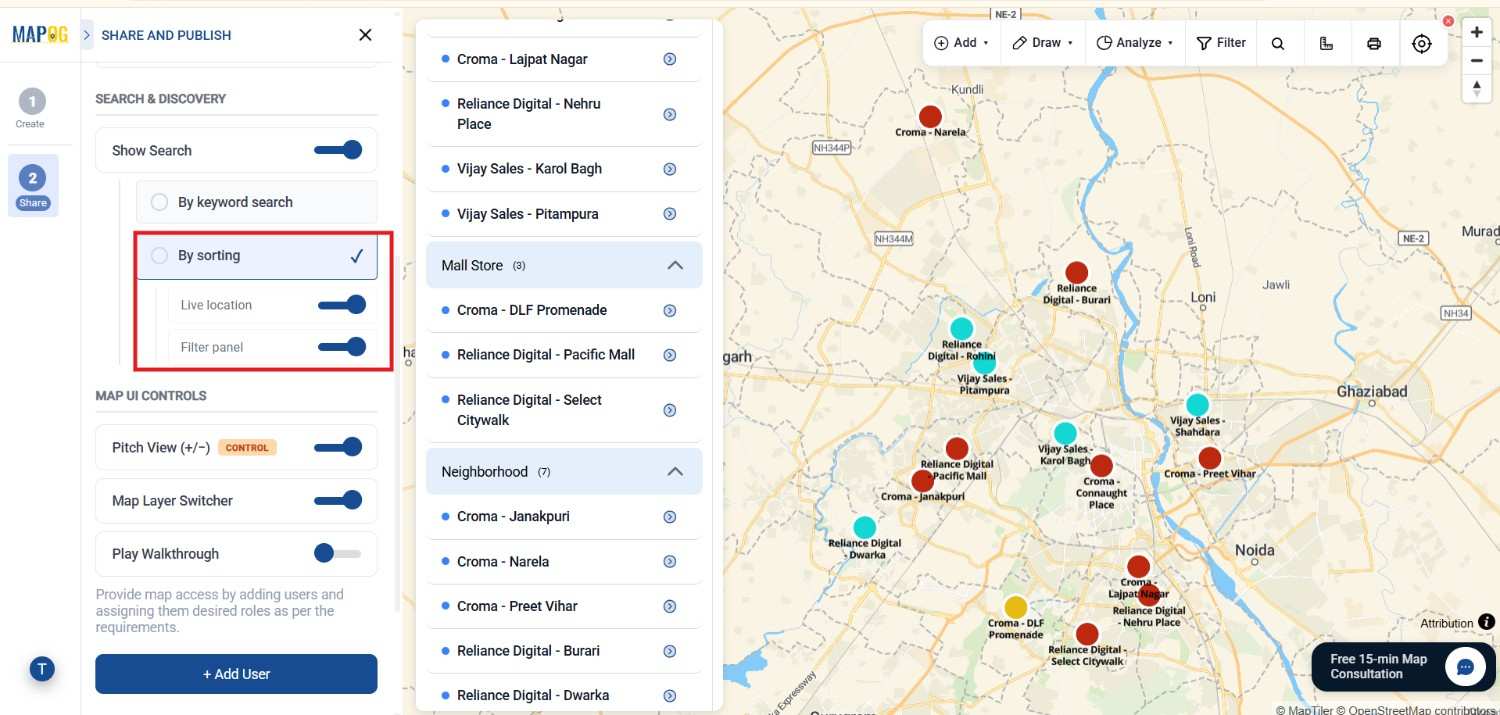This screenshot has height=715, width=1500.
Task: Click Croma - Preet Vihar red marker
Action: 1210,458
